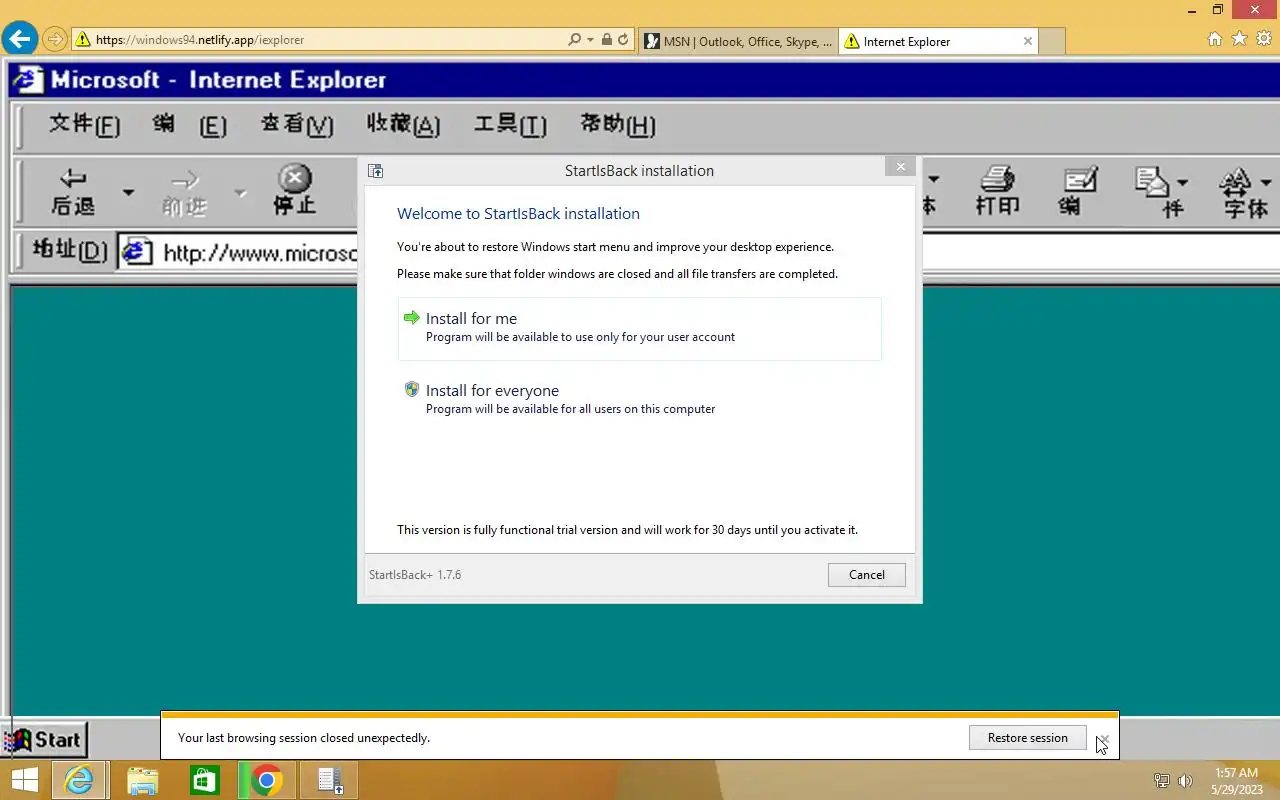Click the volume speaker tray icon
Image resolution: width=1280 pixels, height=800 pixels.
[x=1185, y=781]
